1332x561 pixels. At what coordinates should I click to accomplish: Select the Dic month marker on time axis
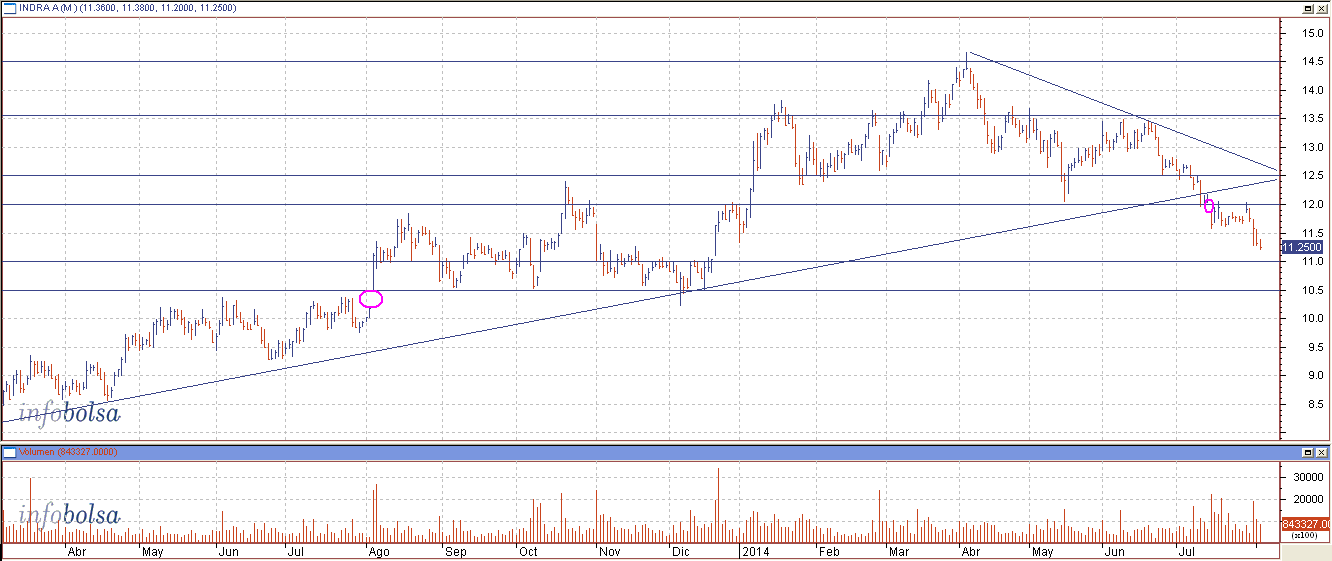click(680, 551)
